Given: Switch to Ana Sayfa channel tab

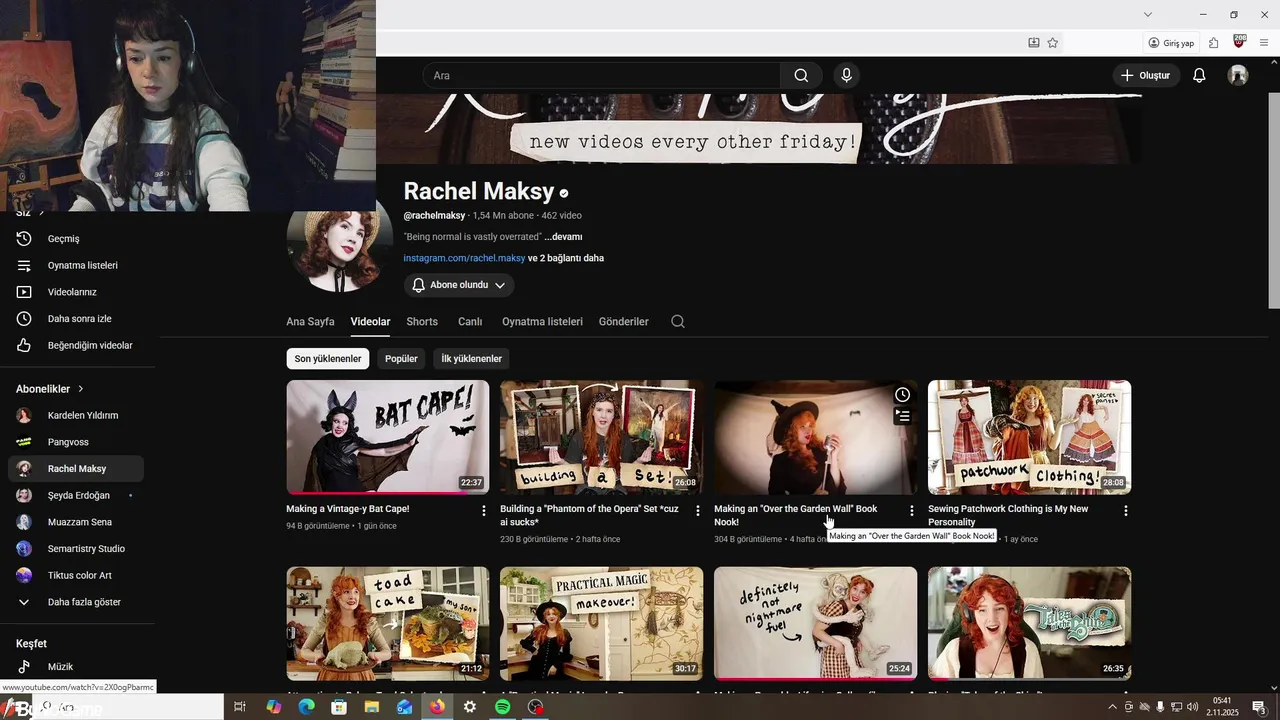Looking at the screenshot, I should (310, 321).
